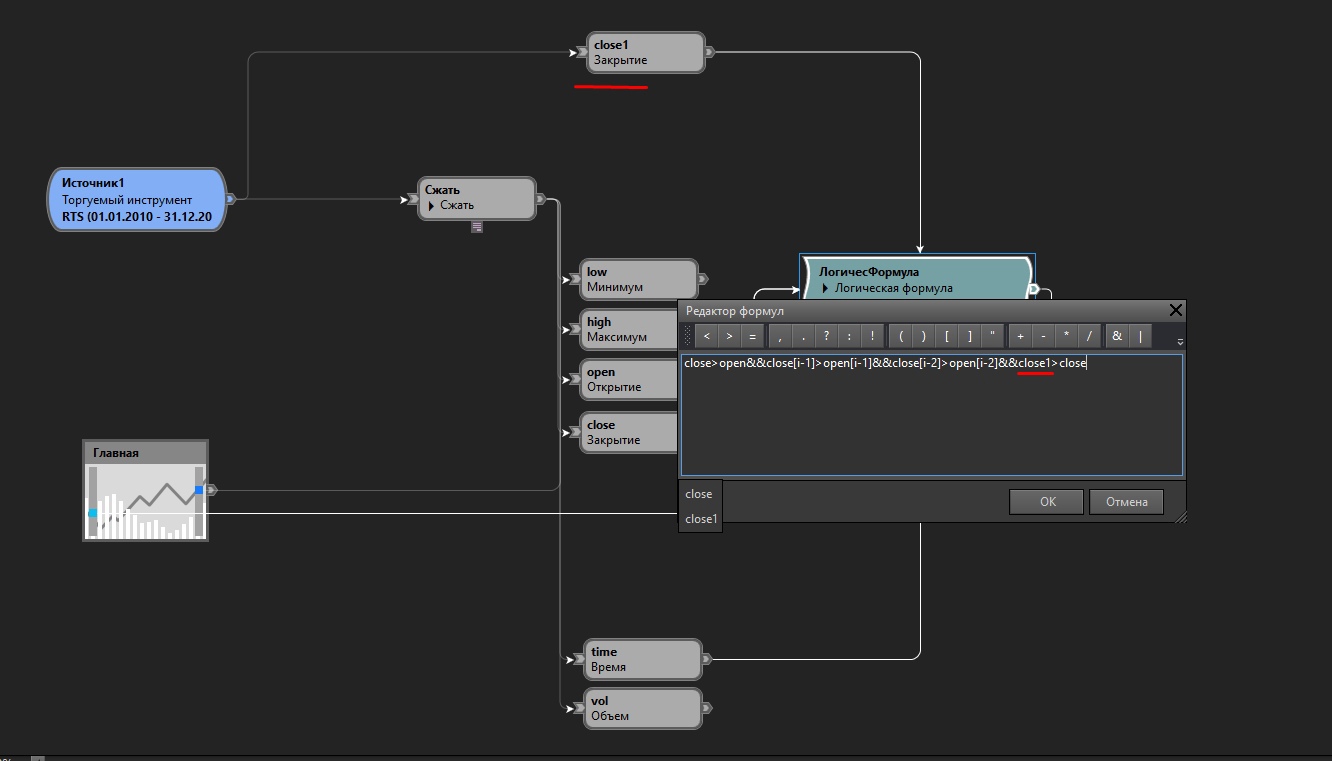Click the input connector of open block
Viewport: 1332px width, 761px height.
pos(574,380)
